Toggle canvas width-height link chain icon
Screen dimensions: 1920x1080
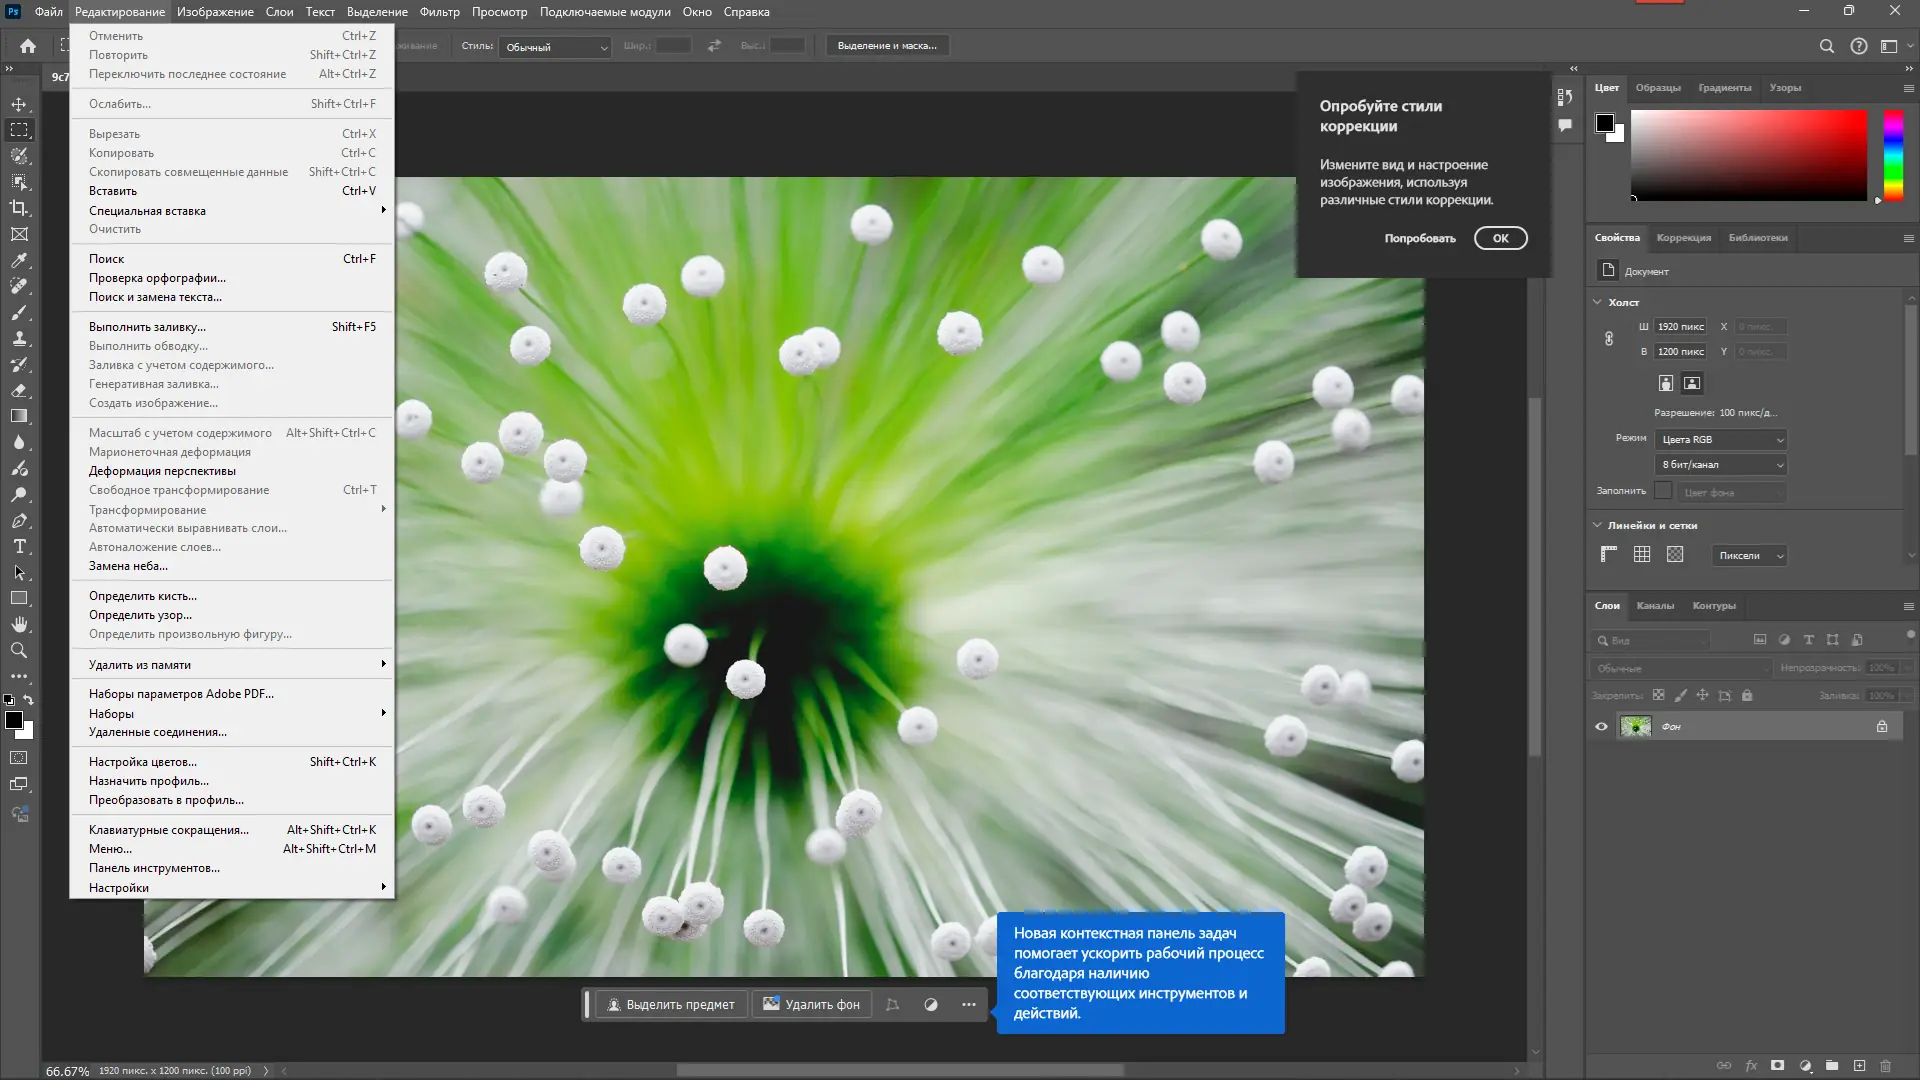[x=1609, y=339]
